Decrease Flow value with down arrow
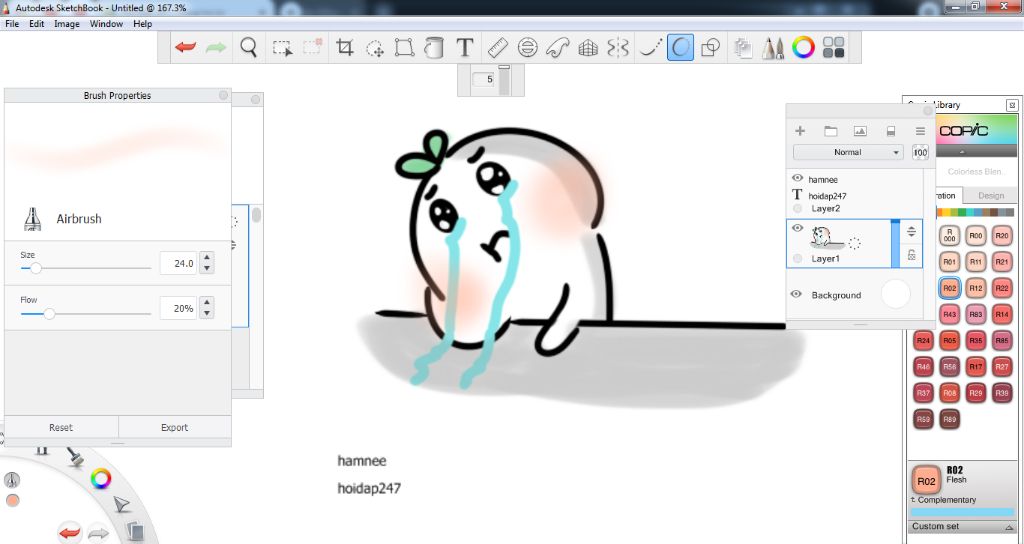 coord(207,313)
